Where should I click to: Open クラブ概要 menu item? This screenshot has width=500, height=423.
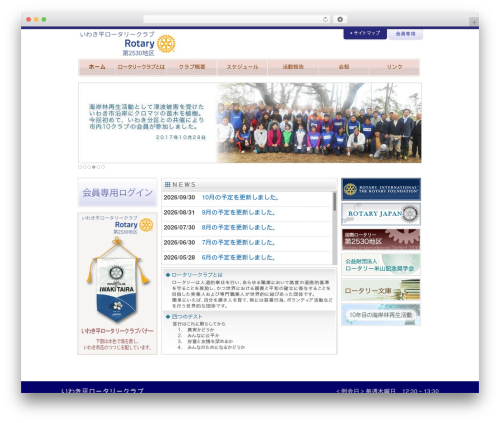(x=192, y=67)
